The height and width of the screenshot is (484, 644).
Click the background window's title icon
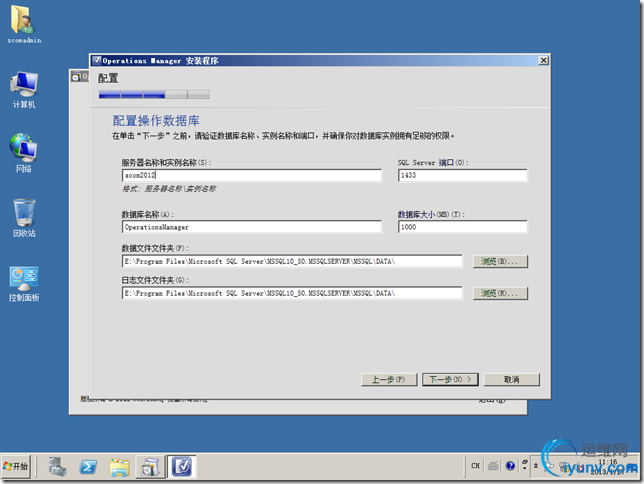click(76, 76)
